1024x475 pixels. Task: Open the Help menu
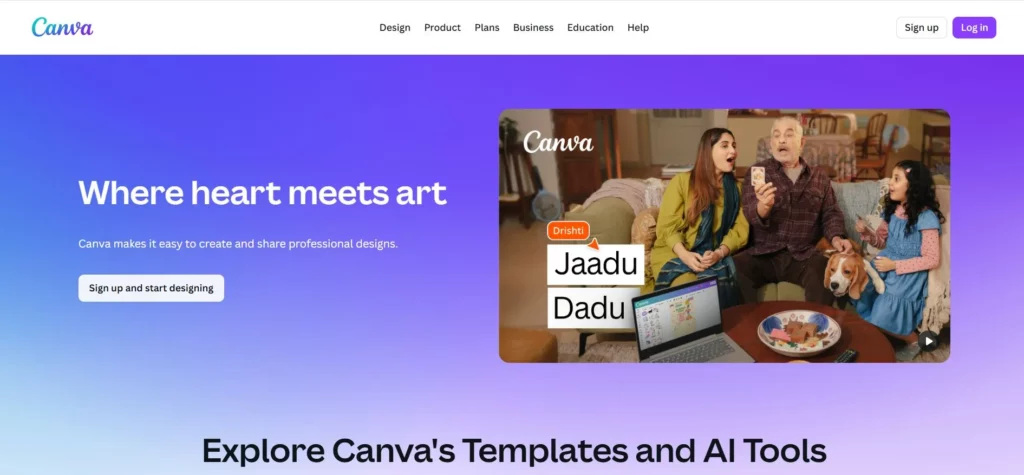click(637, 27)
